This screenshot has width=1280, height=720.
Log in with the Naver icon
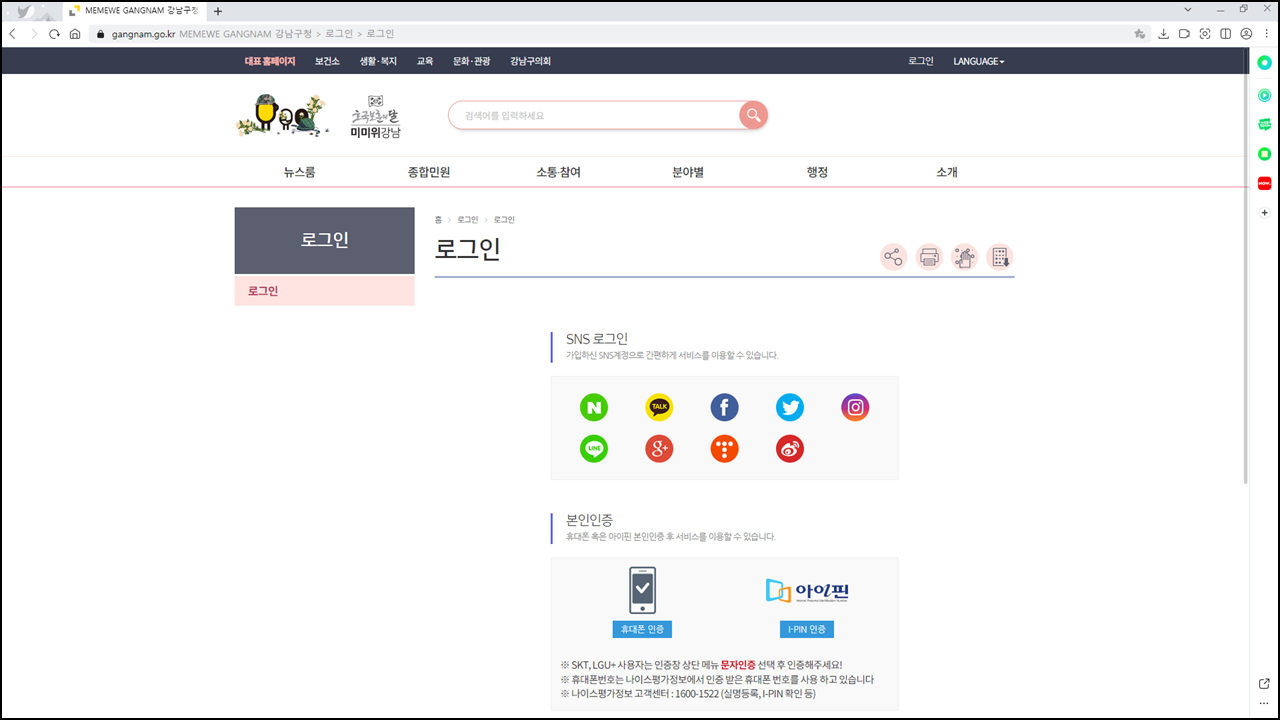click(x=594, y=407)
